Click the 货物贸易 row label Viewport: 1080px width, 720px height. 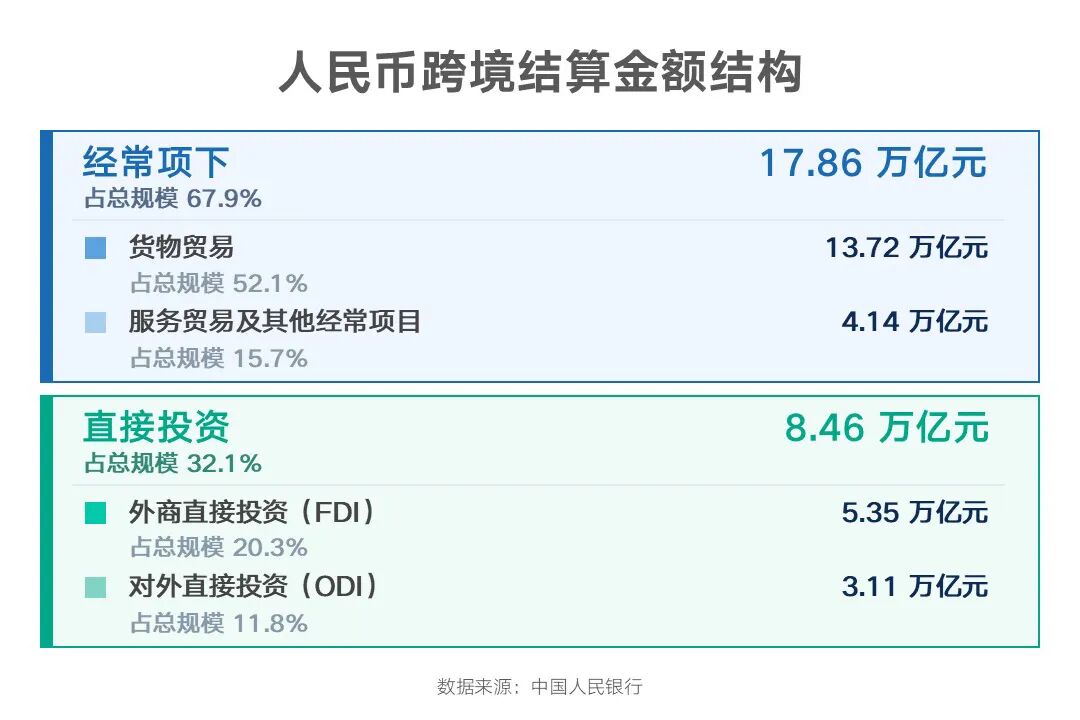pyautogui.click(x=181, y=247)
